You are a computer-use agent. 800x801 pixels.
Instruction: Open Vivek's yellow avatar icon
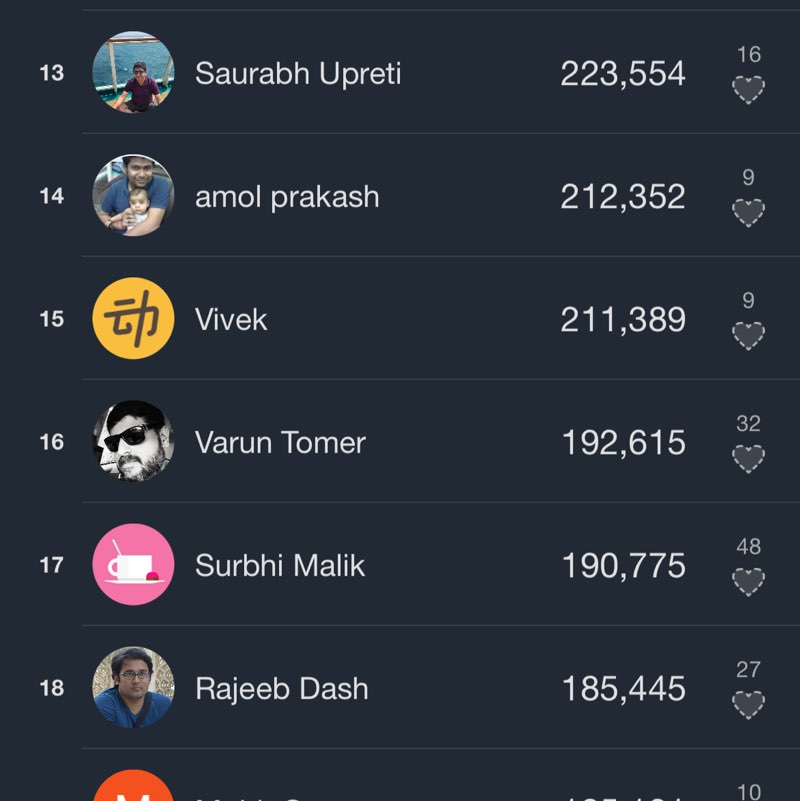click(133, 319)
